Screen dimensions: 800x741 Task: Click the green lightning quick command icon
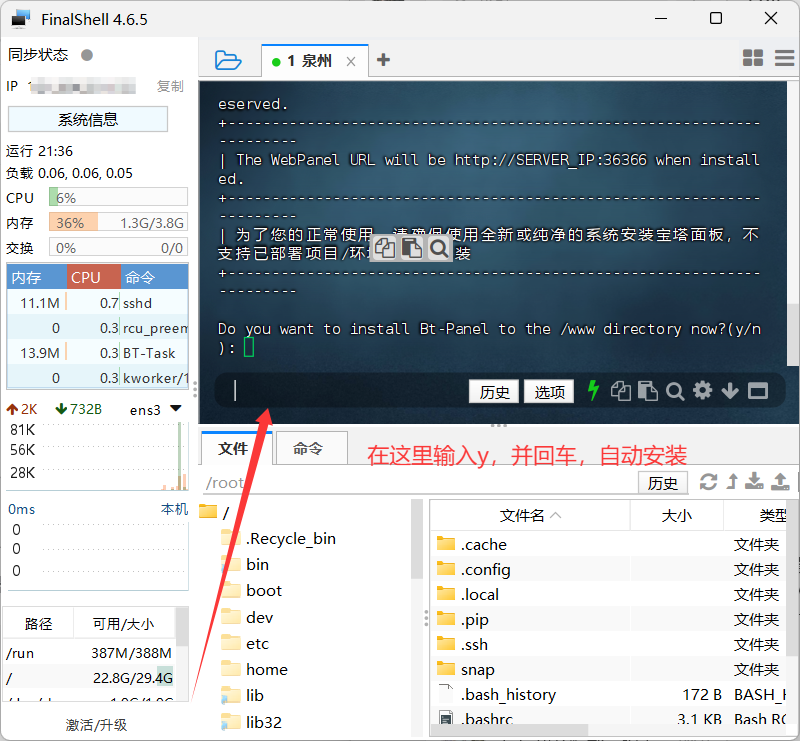(x=593, y=391)
